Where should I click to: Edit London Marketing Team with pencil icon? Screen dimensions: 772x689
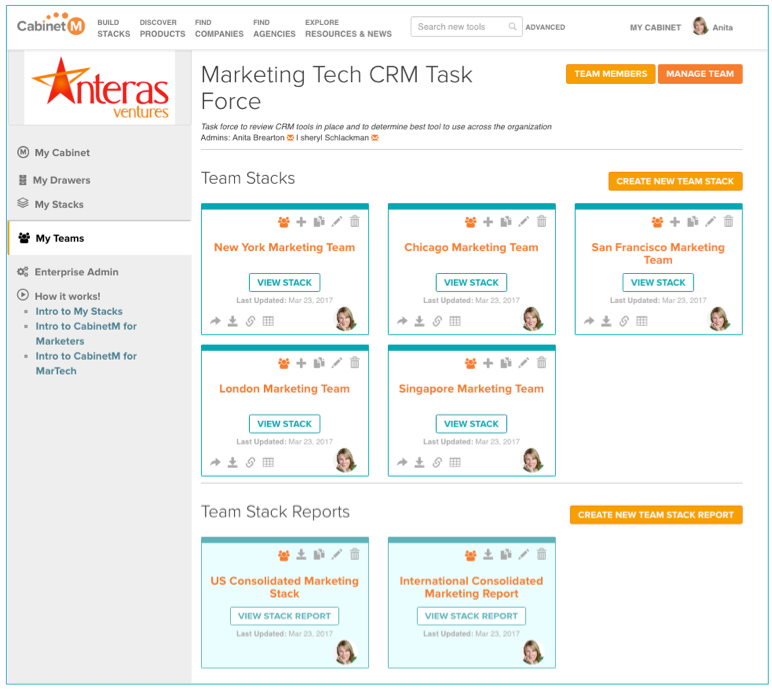337,363
